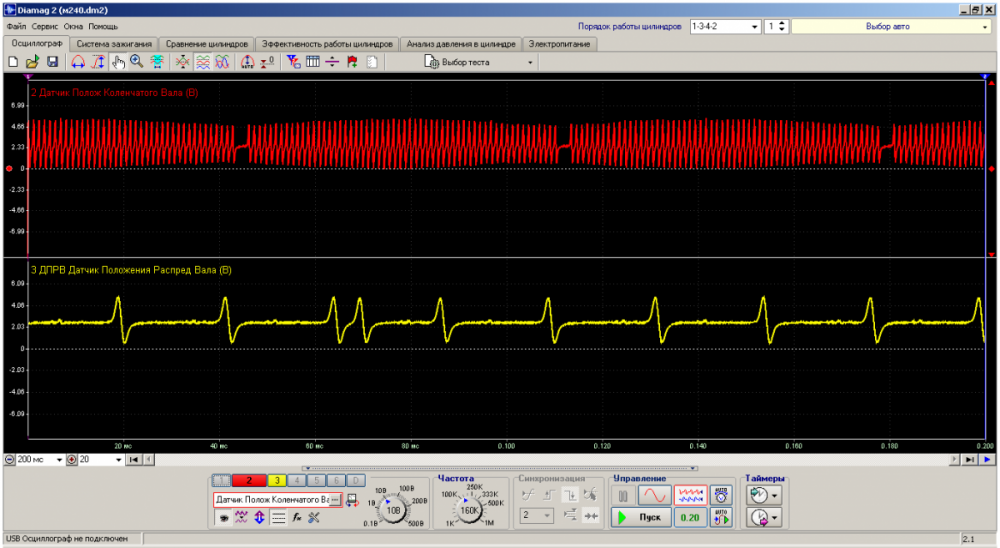Open a file with the folder icon
Screen dimensions: 1000x548
coord(32,62)
